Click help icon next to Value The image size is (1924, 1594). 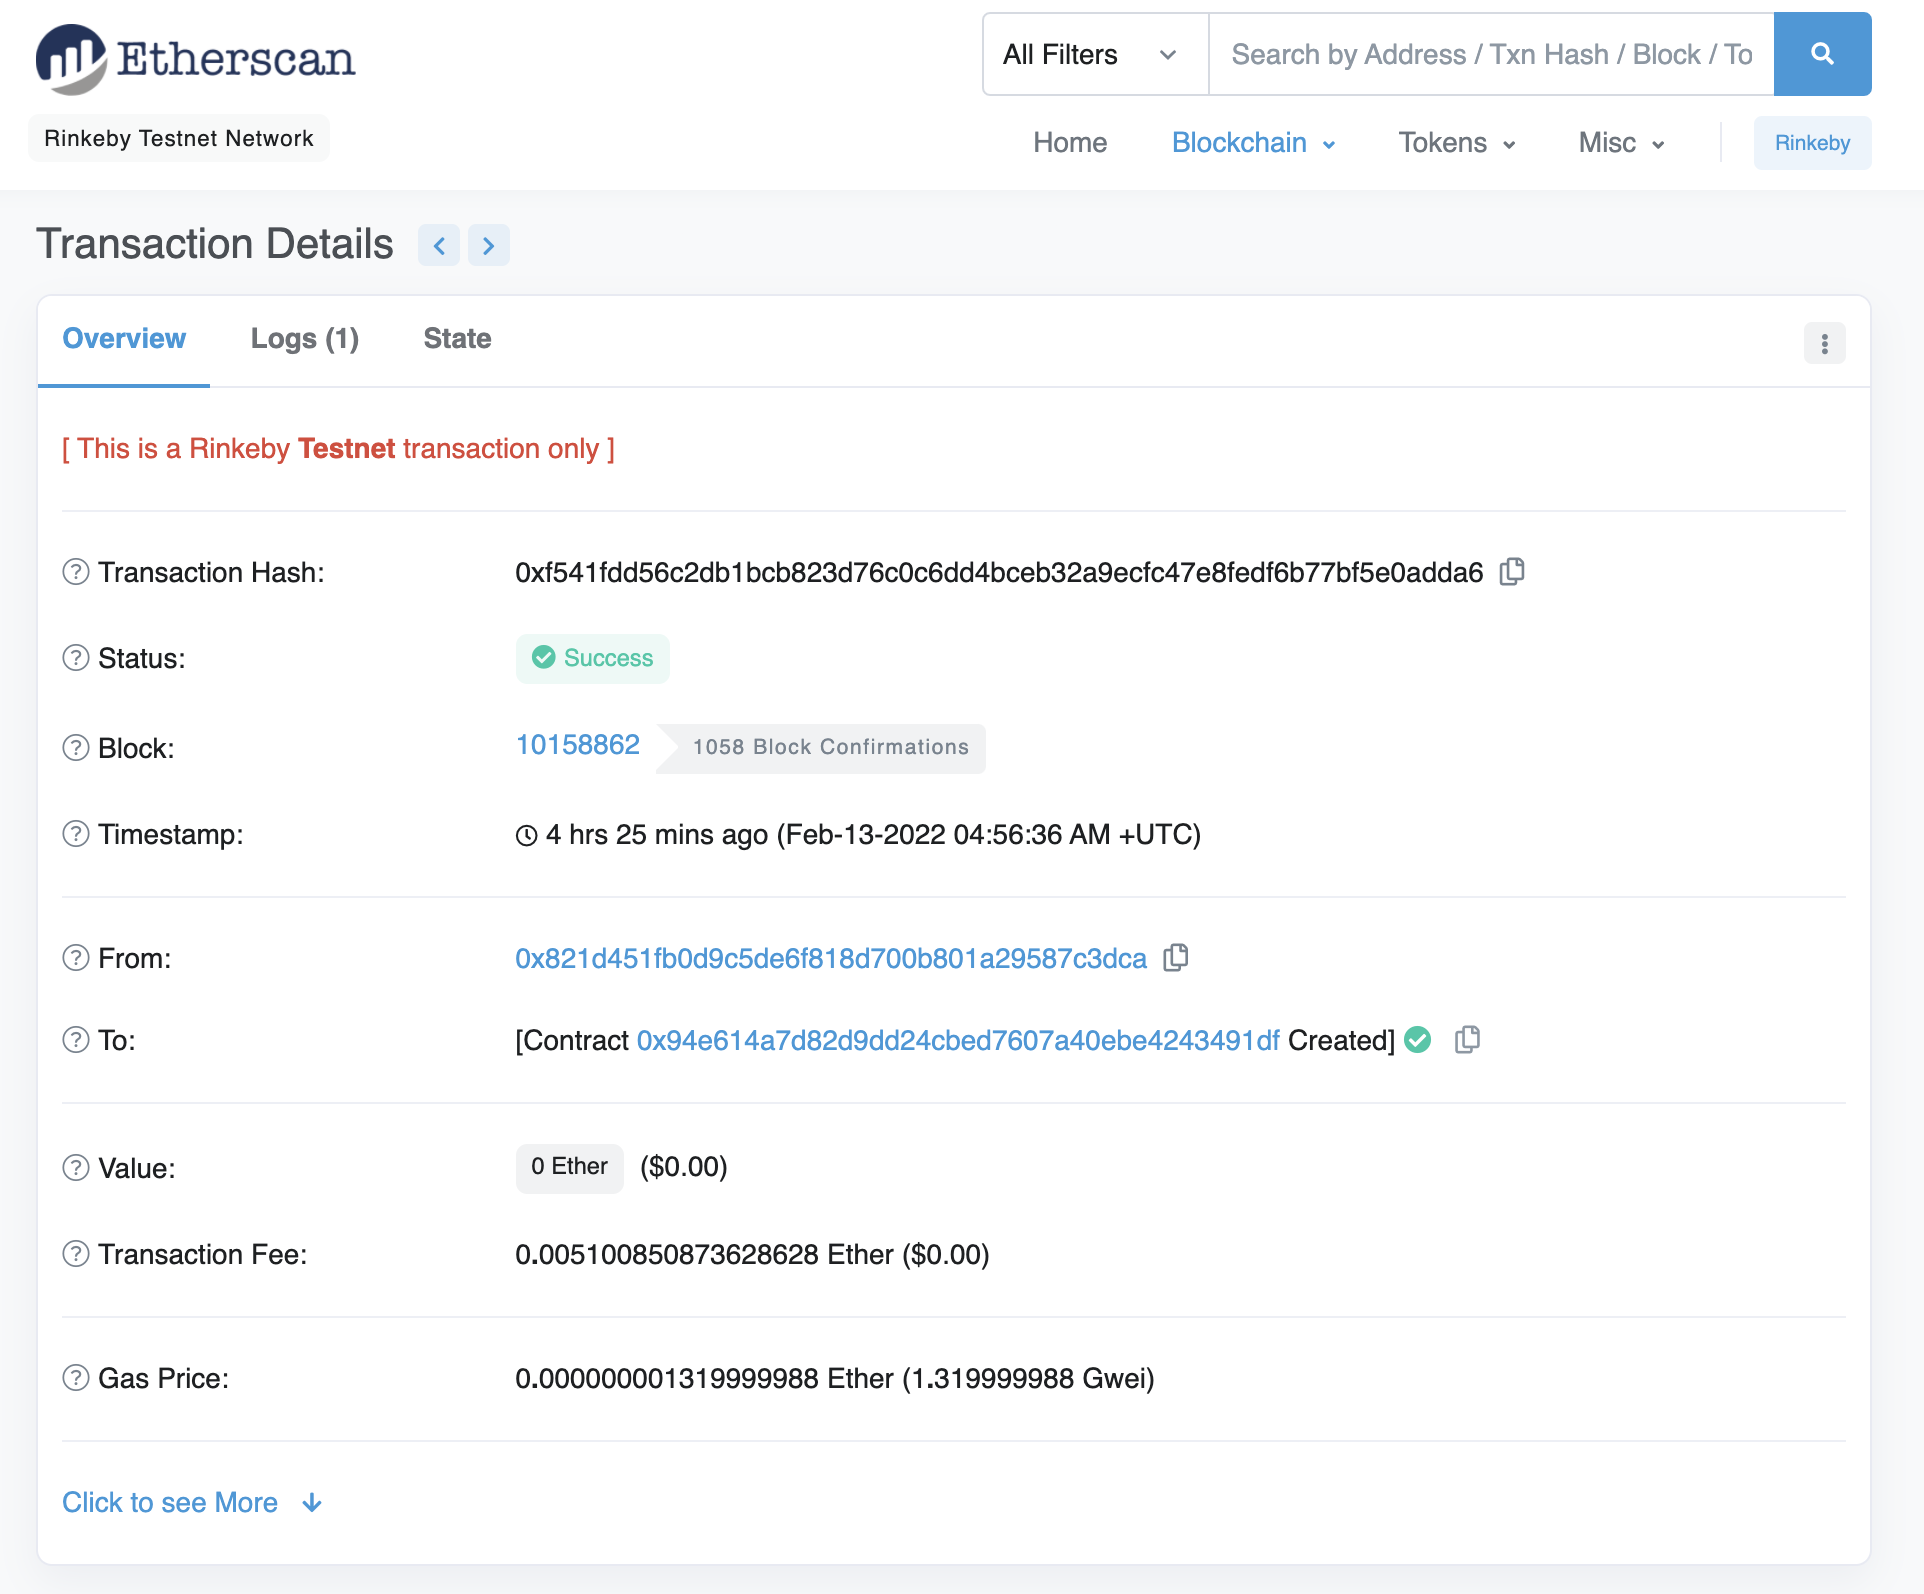click(x=76, y=1168)
